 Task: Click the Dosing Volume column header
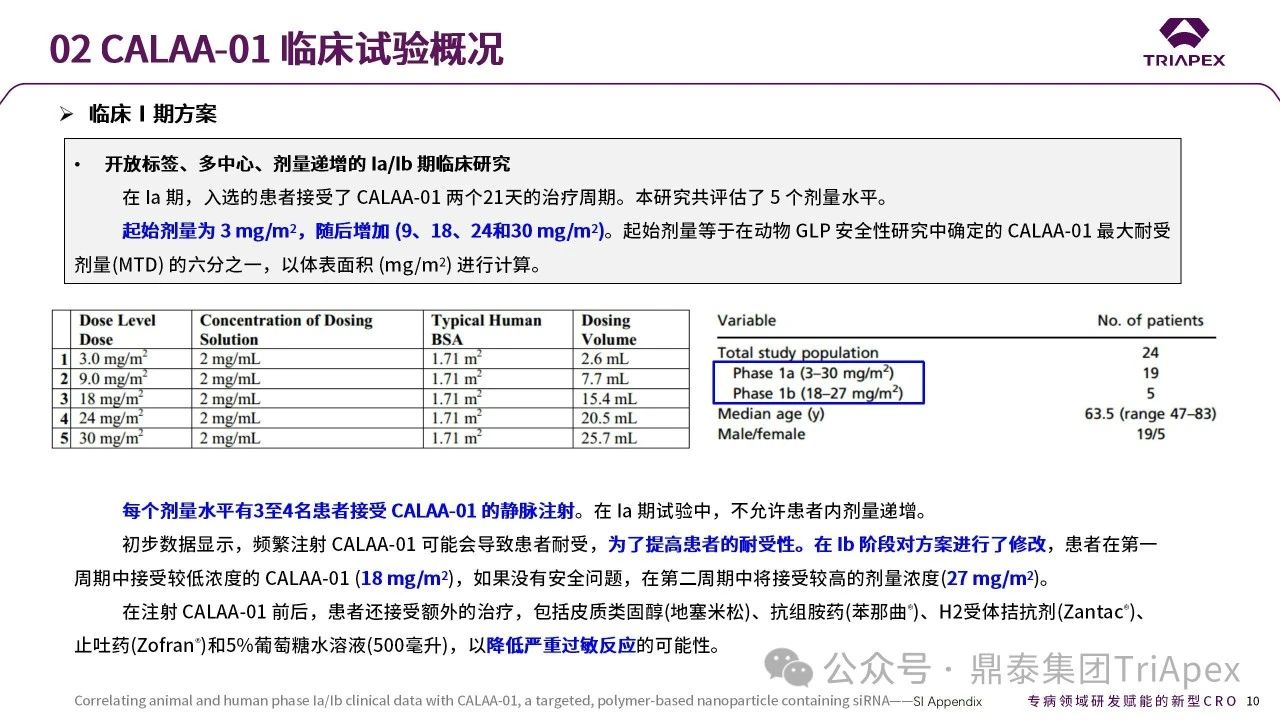(x=608, y=330)
